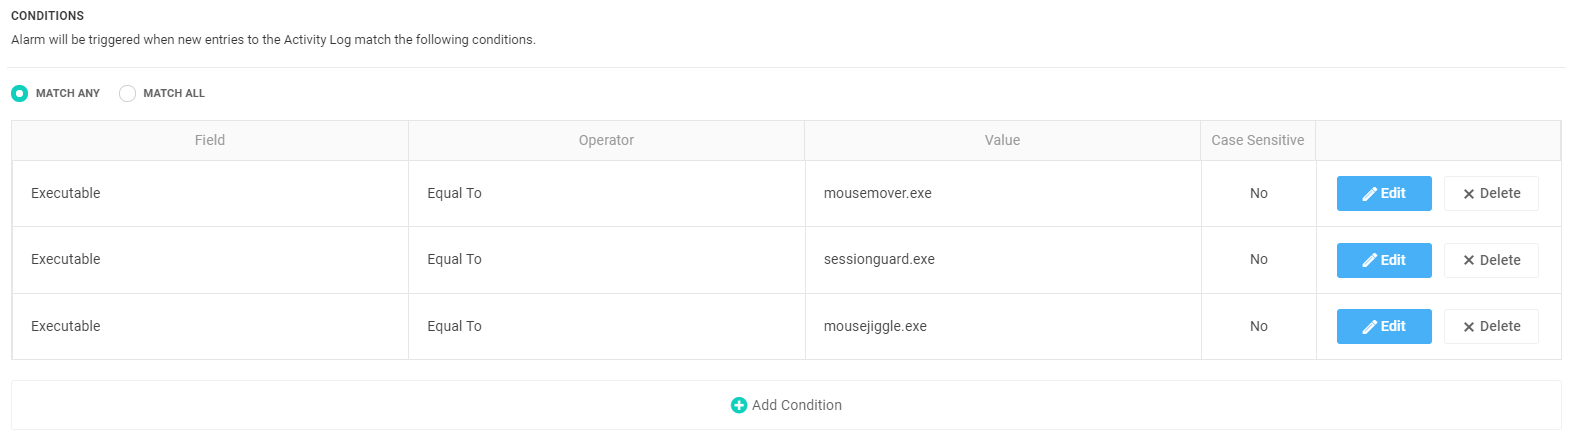The height and width of the screenshot is (440, 1576).
Task: Click X icon to delete mousemover.exe condition
Action: tap(1469, 194)
